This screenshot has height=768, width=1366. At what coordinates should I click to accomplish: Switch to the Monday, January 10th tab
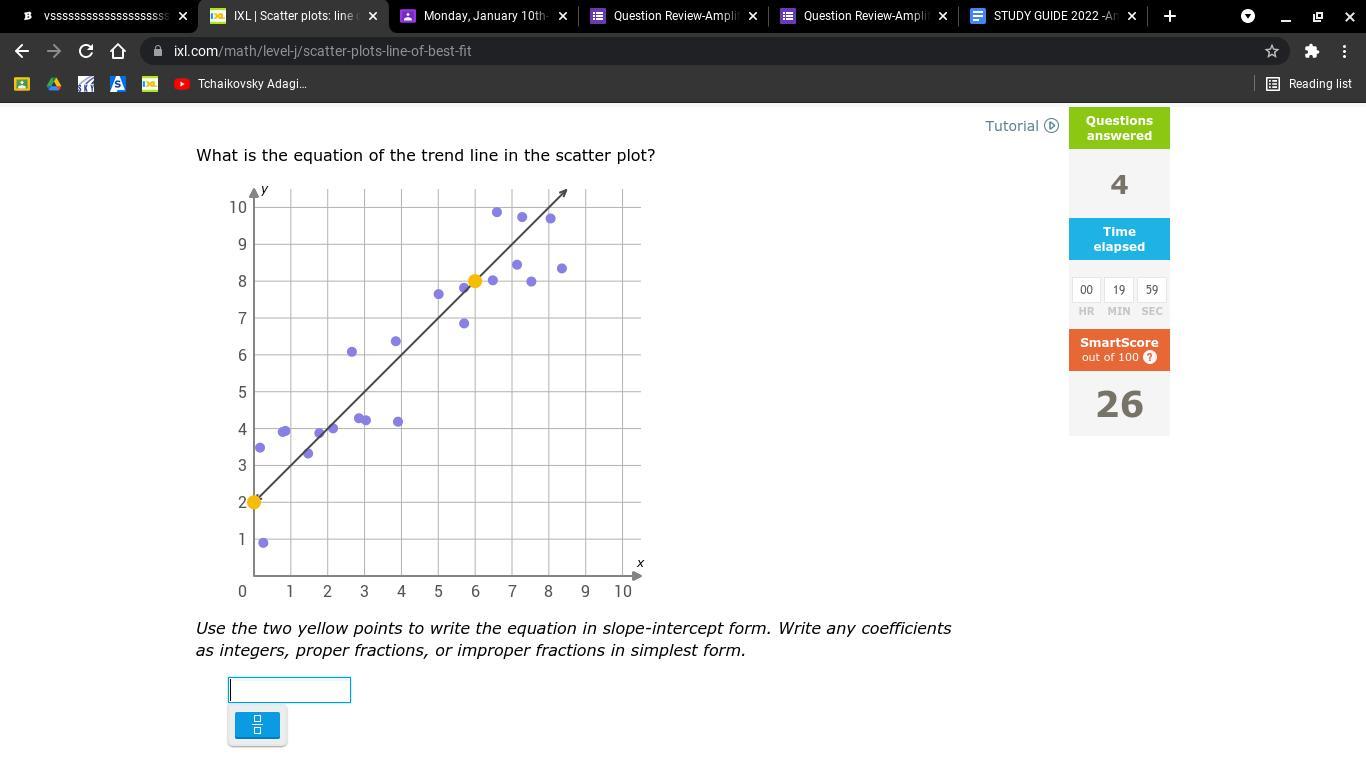tap(484, 16)
